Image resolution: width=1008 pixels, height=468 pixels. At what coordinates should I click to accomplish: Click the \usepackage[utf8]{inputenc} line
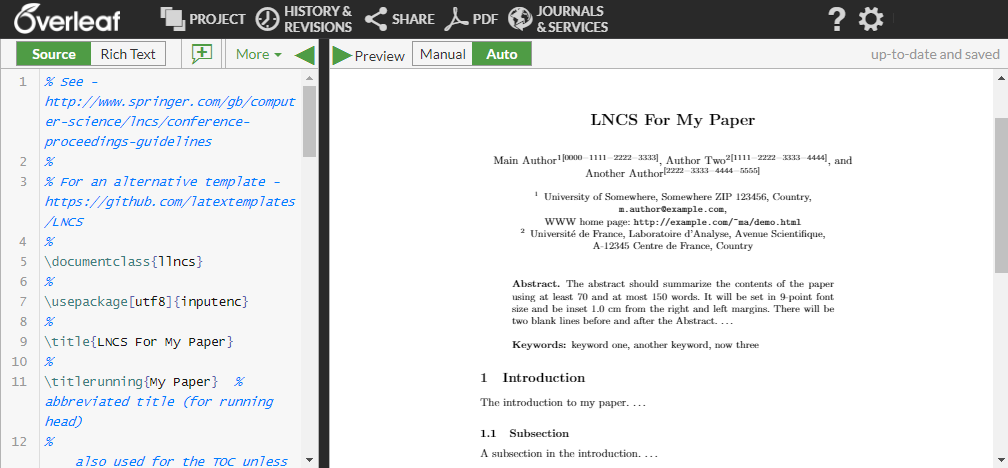pos(146,302)
